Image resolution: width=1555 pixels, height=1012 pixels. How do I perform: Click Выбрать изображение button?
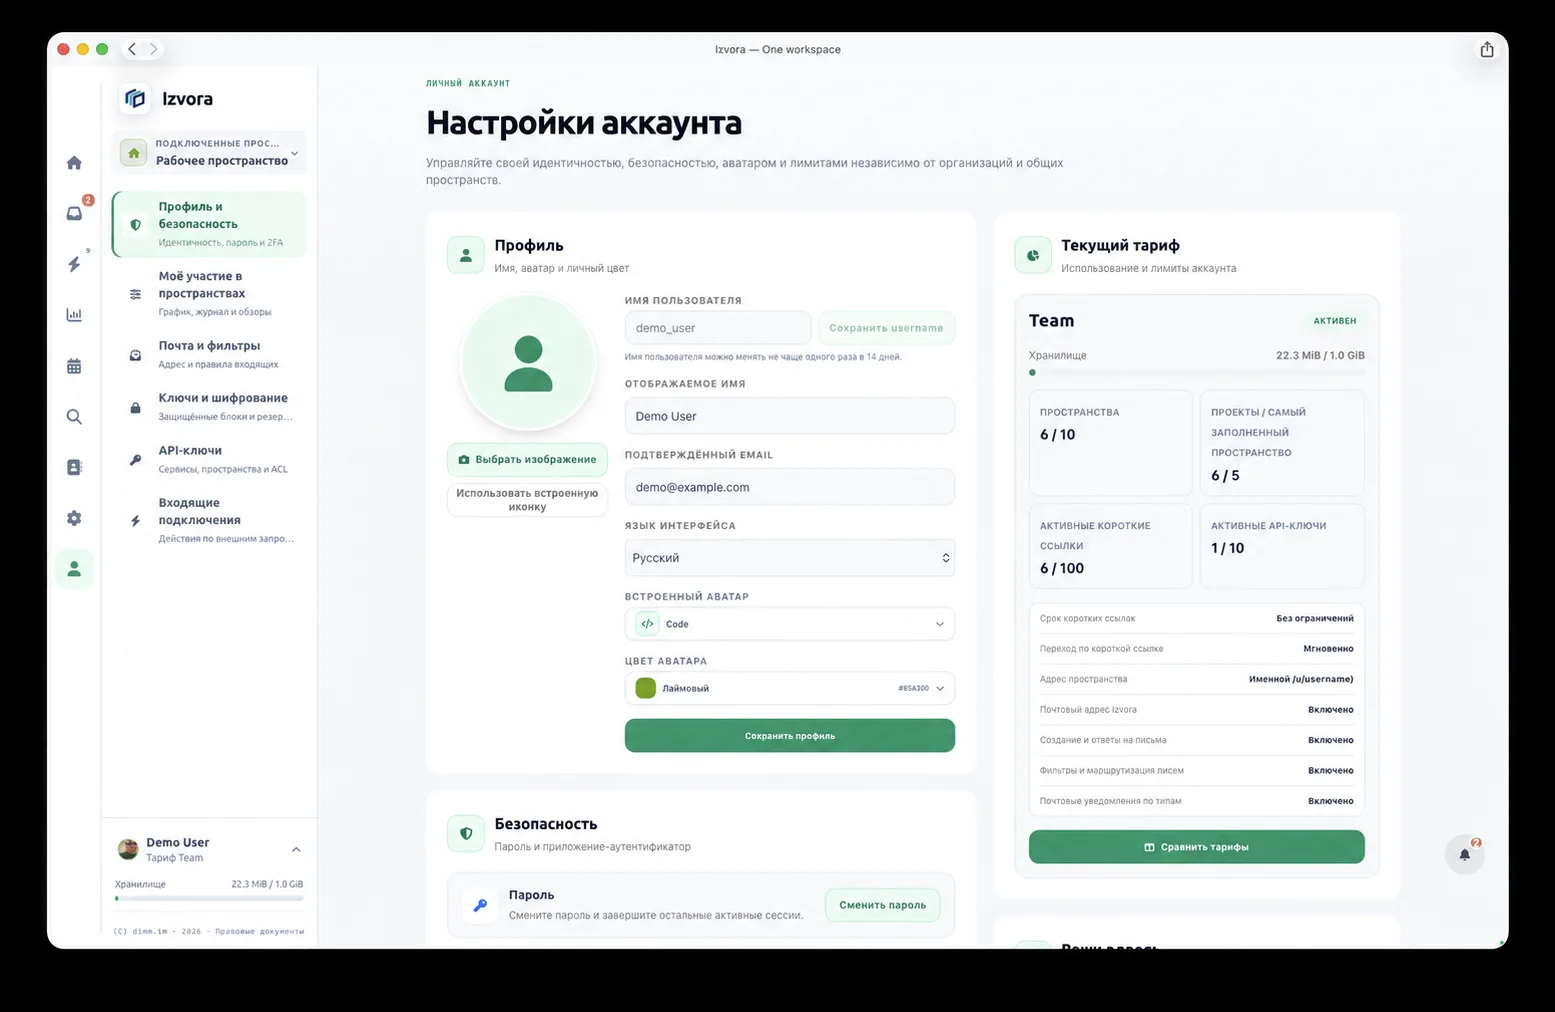[x=527, y=459]
